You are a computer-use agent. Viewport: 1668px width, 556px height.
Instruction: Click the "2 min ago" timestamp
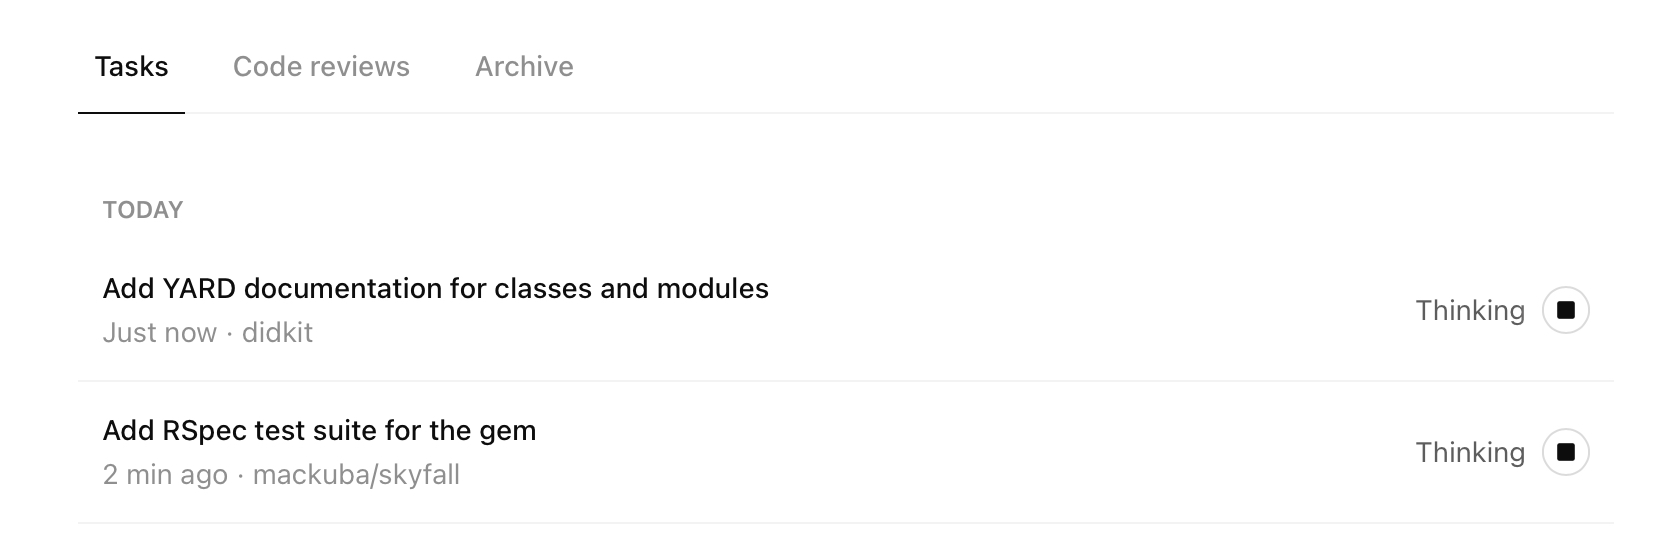click(x=165, y=474)
